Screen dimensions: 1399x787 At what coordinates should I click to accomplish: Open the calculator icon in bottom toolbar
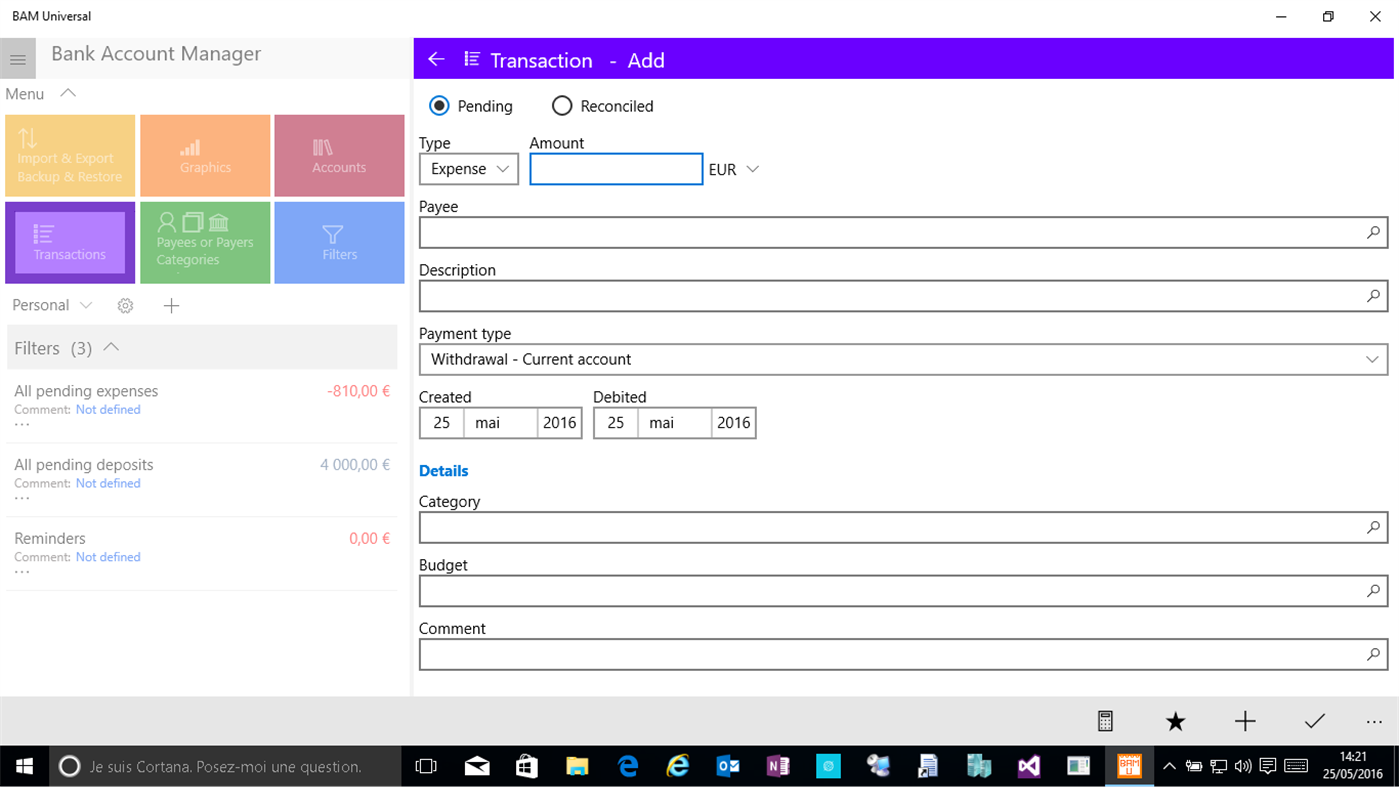[1105, 721]
